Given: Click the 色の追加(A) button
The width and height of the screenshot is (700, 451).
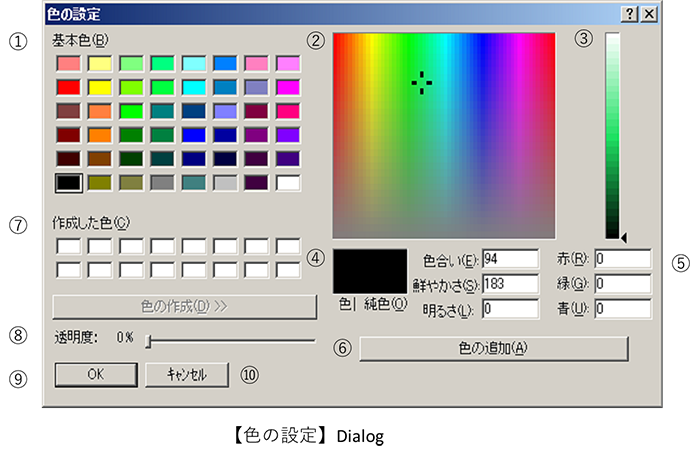Looking at the screenshot, I should click(x=493, y=349).
